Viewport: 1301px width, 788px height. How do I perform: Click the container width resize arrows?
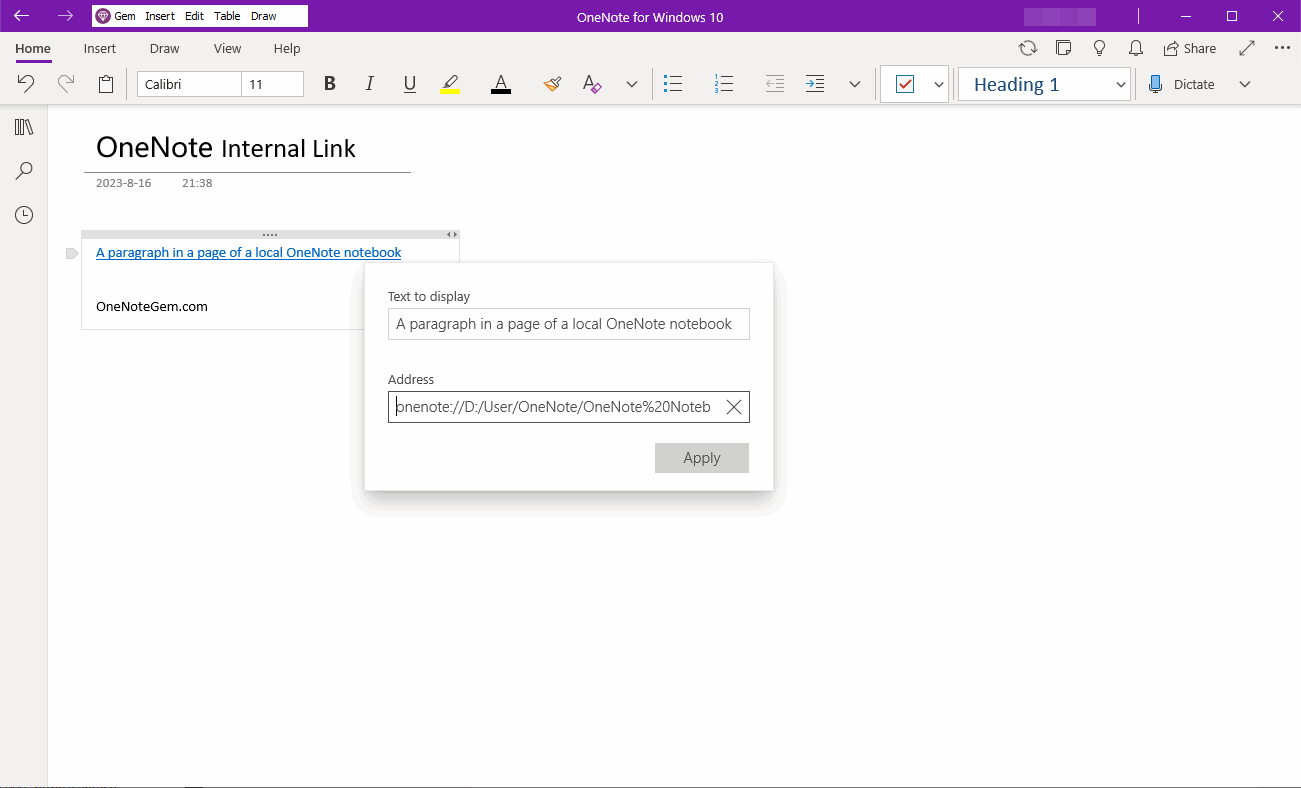(x=452, y=234)
